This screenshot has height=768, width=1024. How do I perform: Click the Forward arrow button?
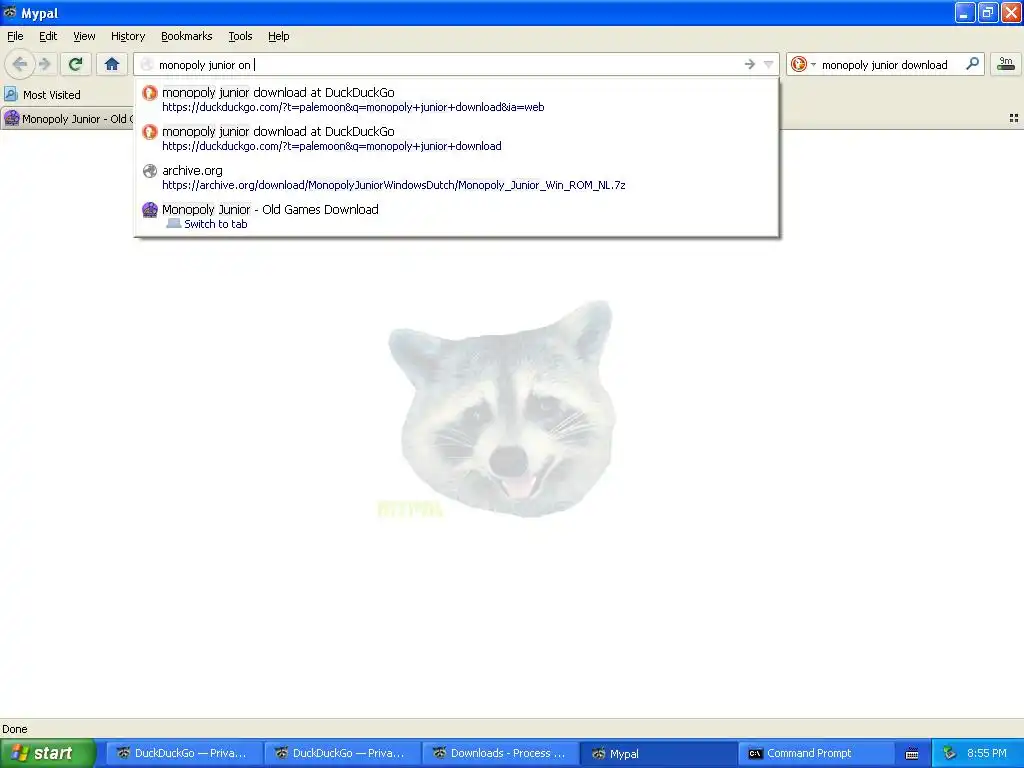pos(44,64)
